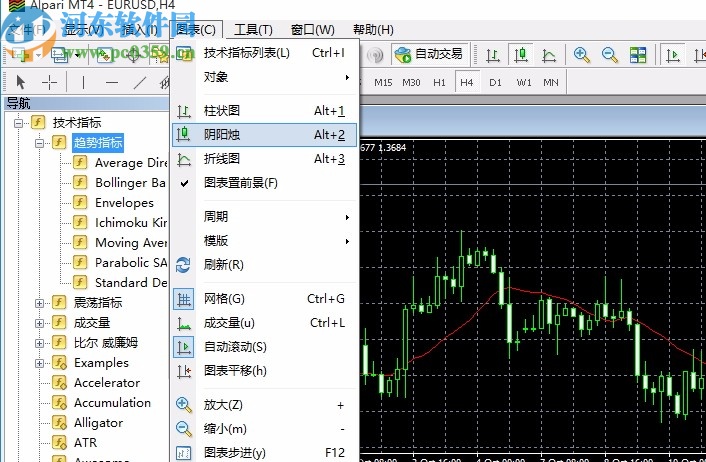Click toolbar line chart icon
The image size is (706, 462).
click(549, 55)
